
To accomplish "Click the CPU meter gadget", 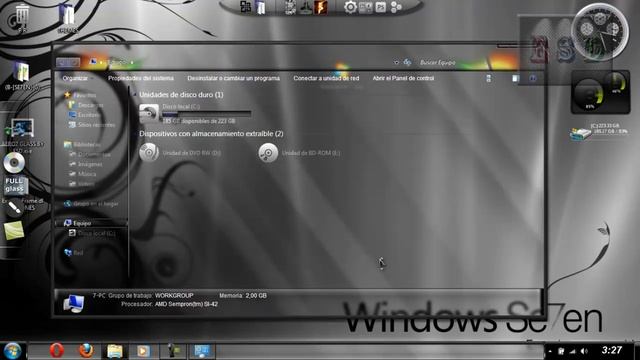I will [600, 93].
